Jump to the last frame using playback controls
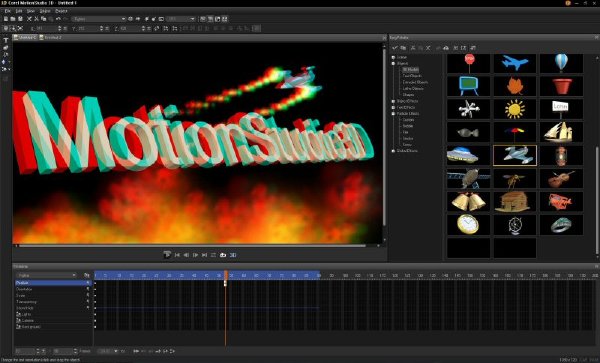The image size is (600, 363). click(x=205, y=255)
